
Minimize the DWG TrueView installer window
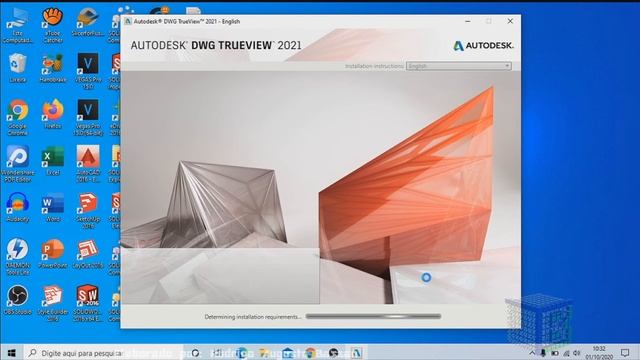[x=468, y=21]
